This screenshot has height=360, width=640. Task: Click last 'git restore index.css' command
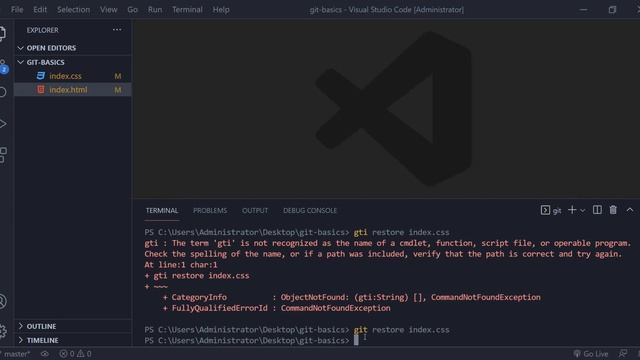(x=401, y=330)
